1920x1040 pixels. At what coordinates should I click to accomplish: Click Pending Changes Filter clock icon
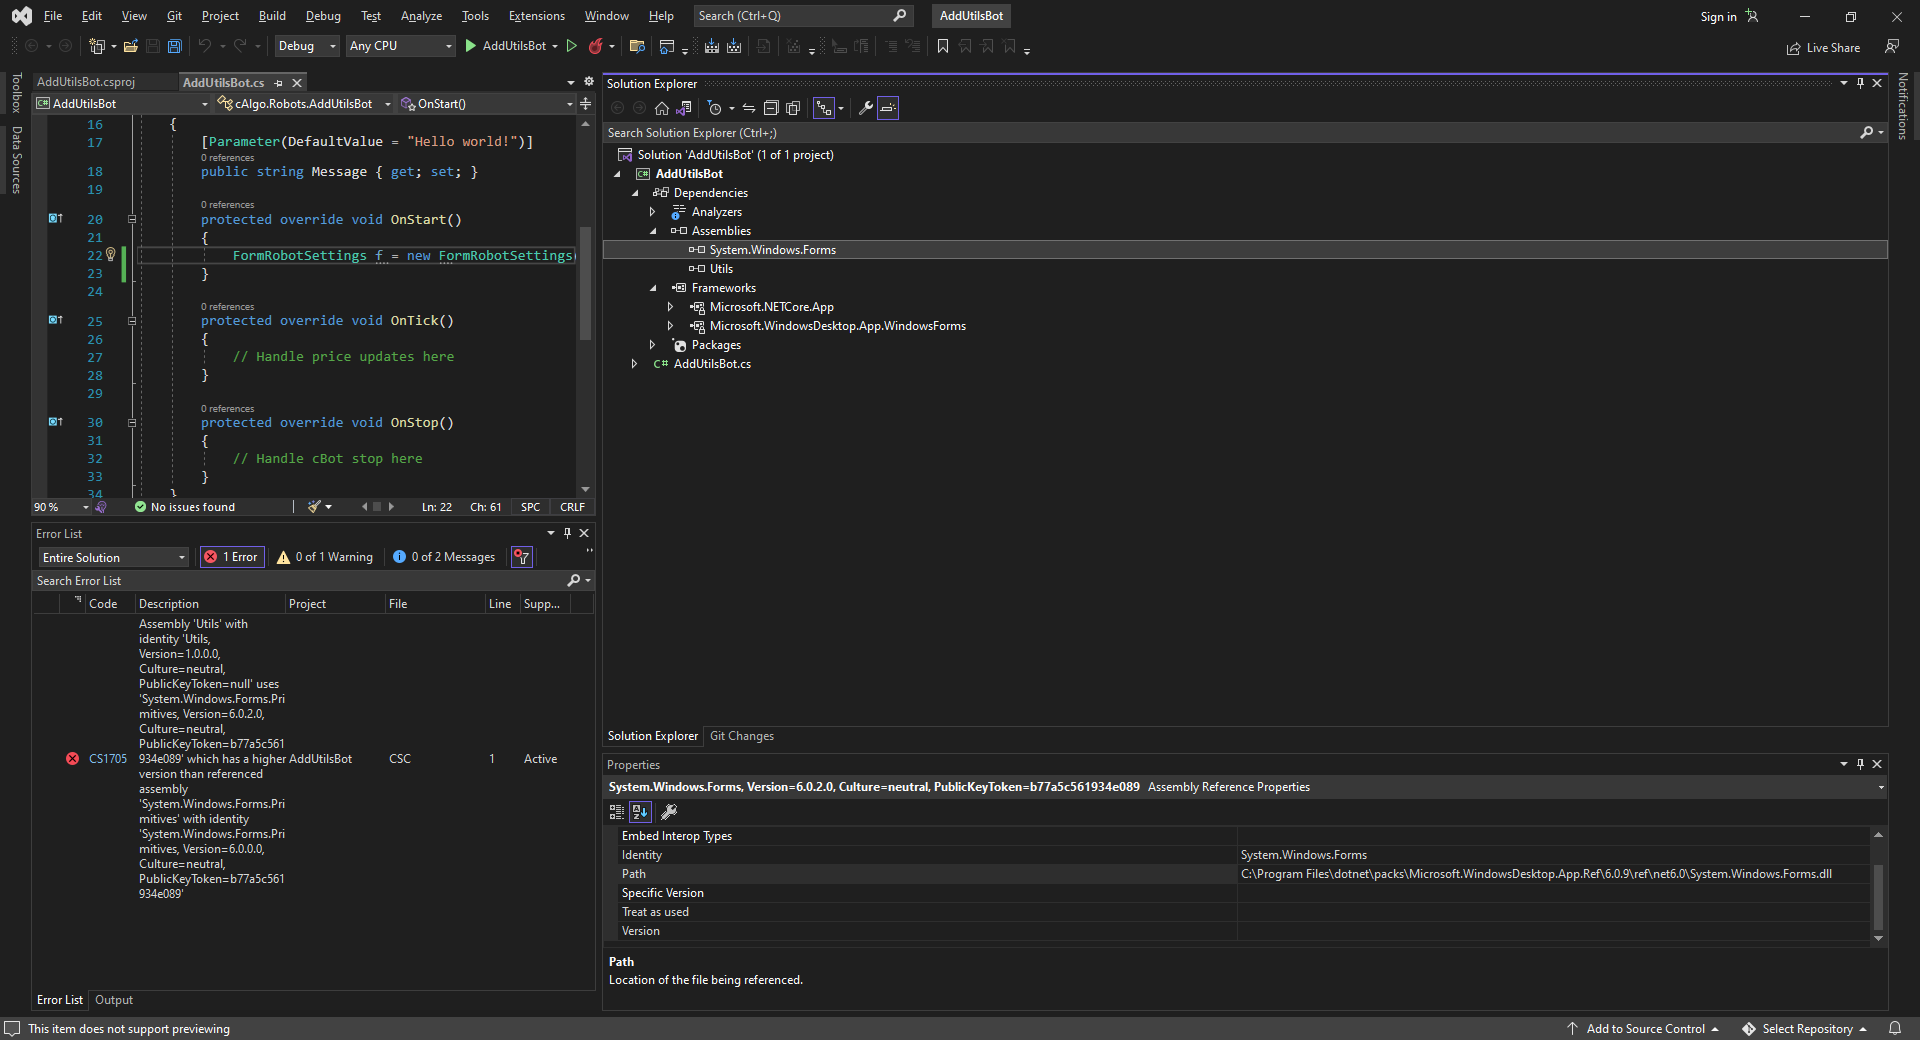[714, 108]
